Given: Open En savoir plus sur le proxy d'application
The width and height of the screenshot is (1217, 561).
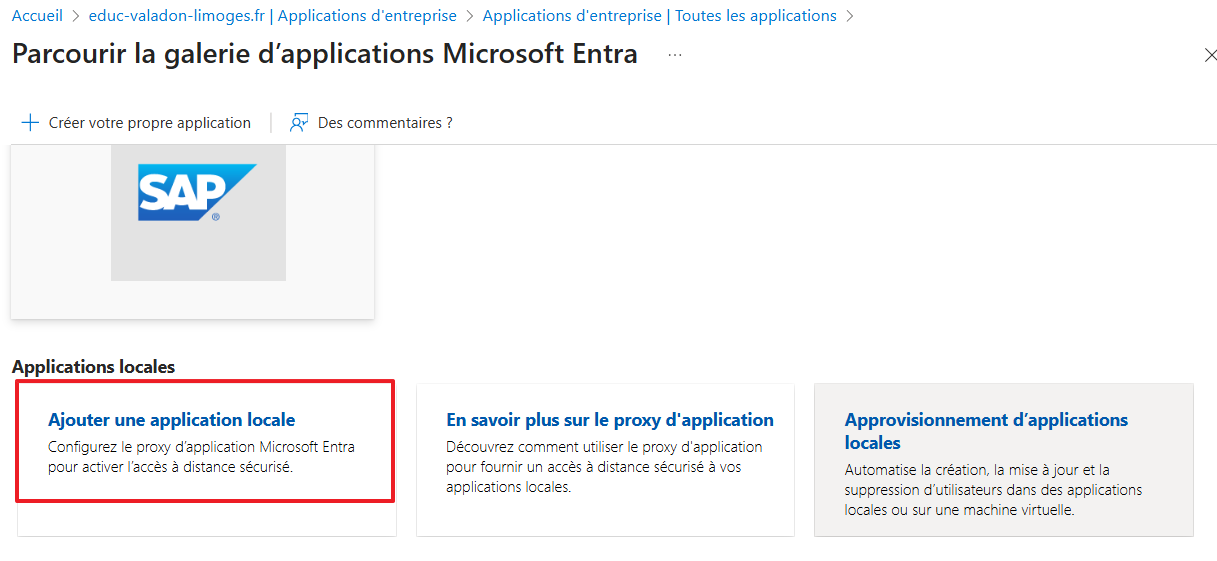Looking at the screenshot, I should coord(610,420).
